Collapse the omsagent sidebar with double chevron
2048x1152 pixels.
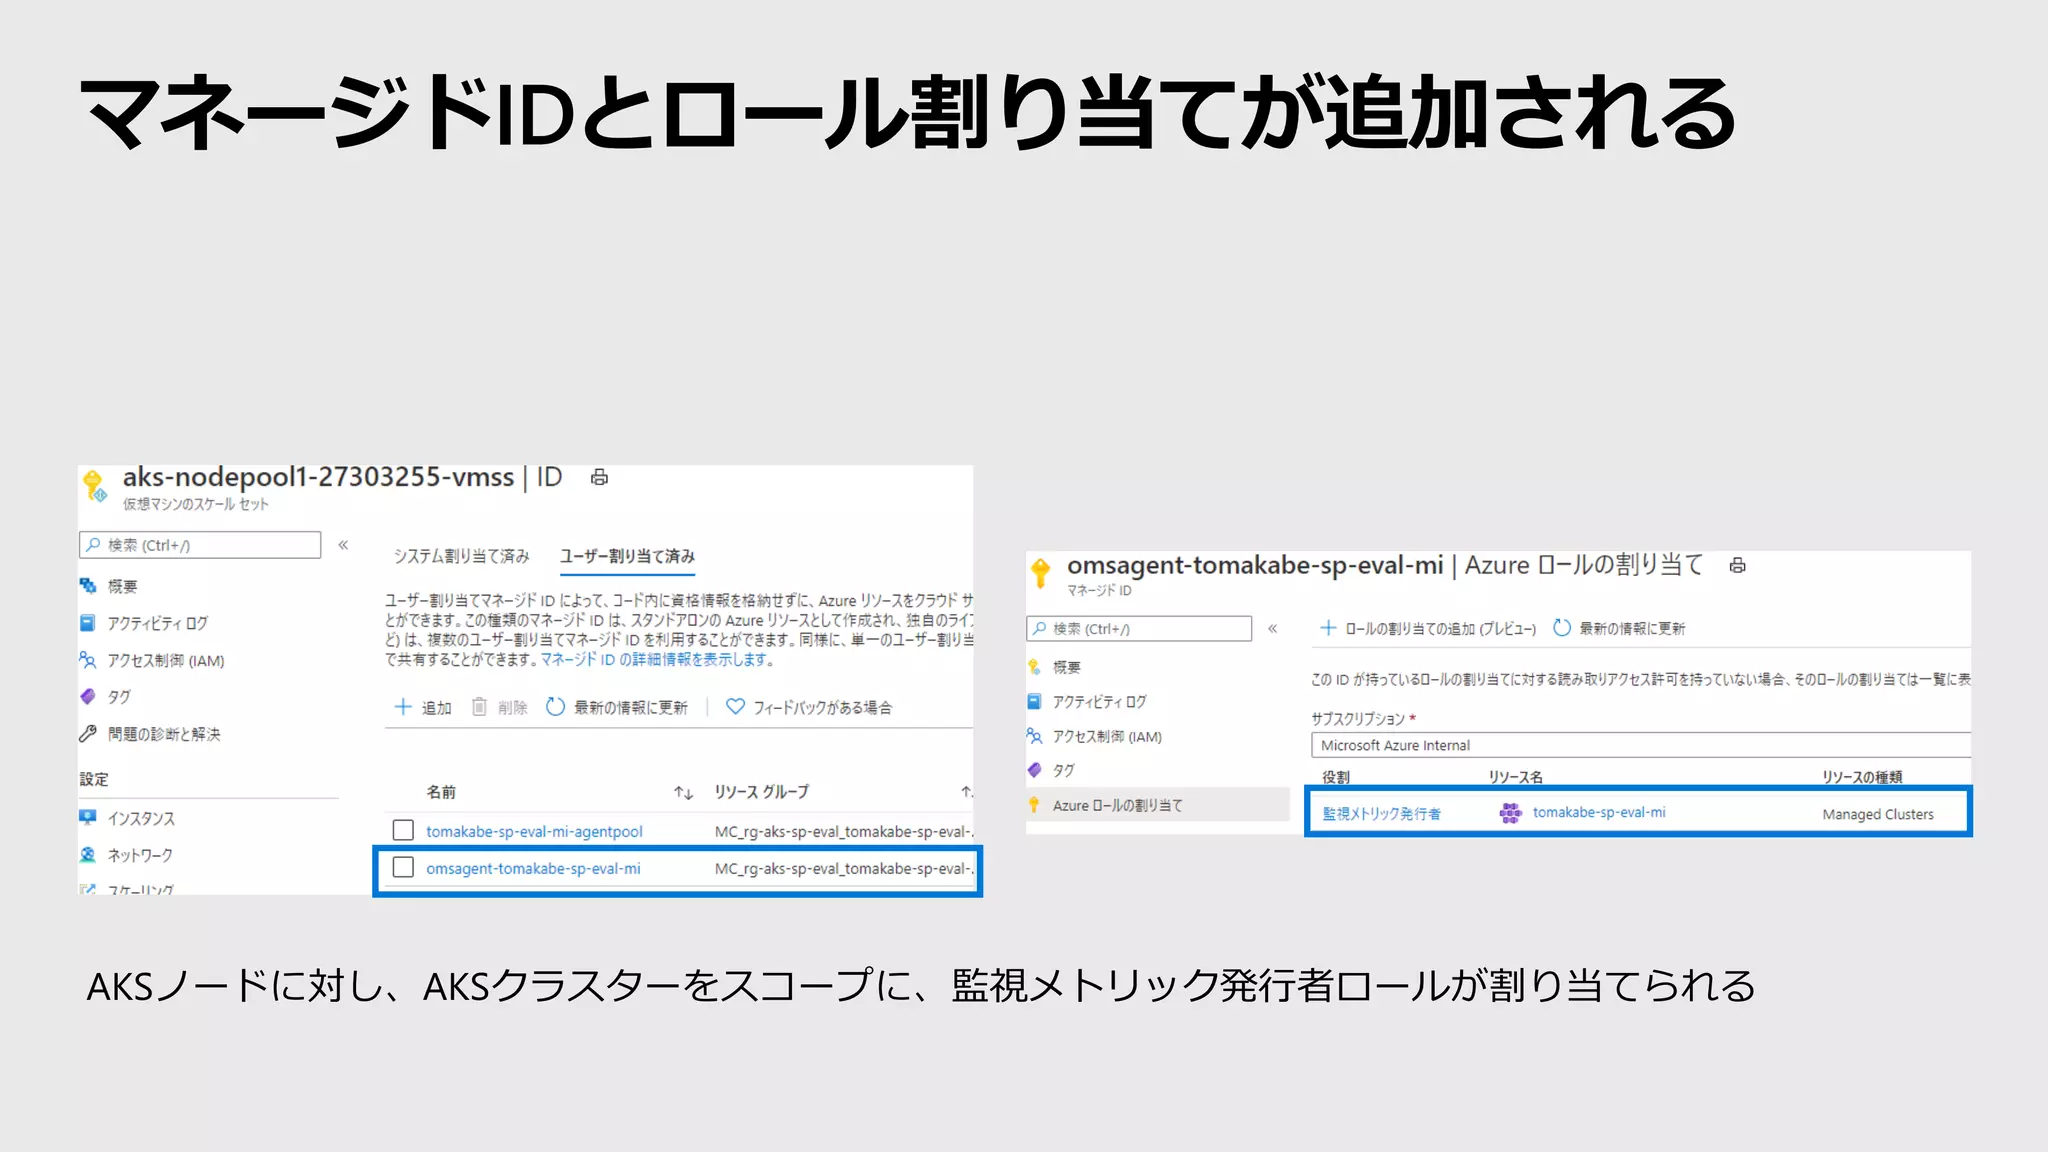[x=1272, y=629]
